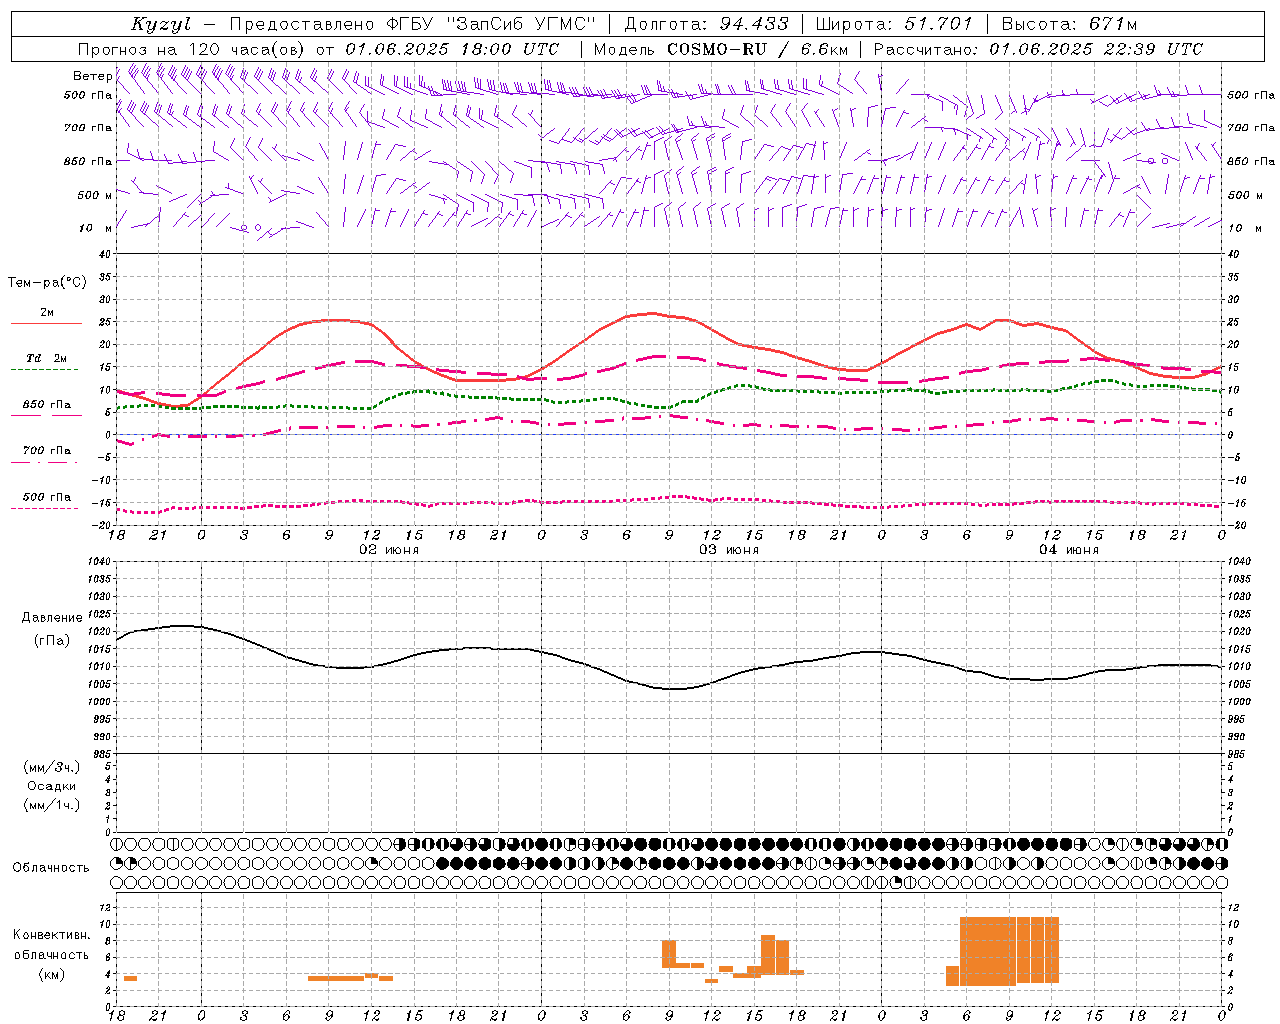Click the solid red line sample under 2м legend
Image resolution: width=1280 pixels, height=1024 pixels.
[46, 324]
